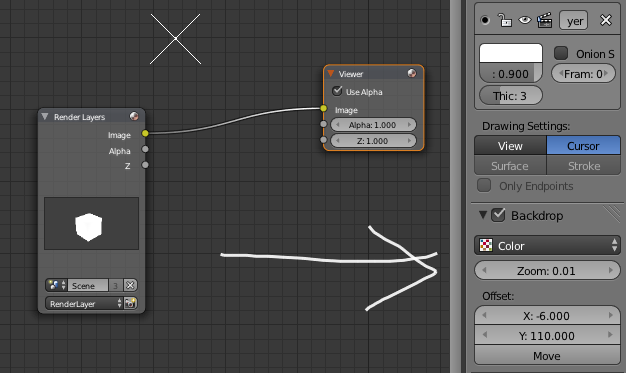Enable the Onion Skin checkbox
The height and width of the screenshot is (373, 626).
click(x=561, y=53)
